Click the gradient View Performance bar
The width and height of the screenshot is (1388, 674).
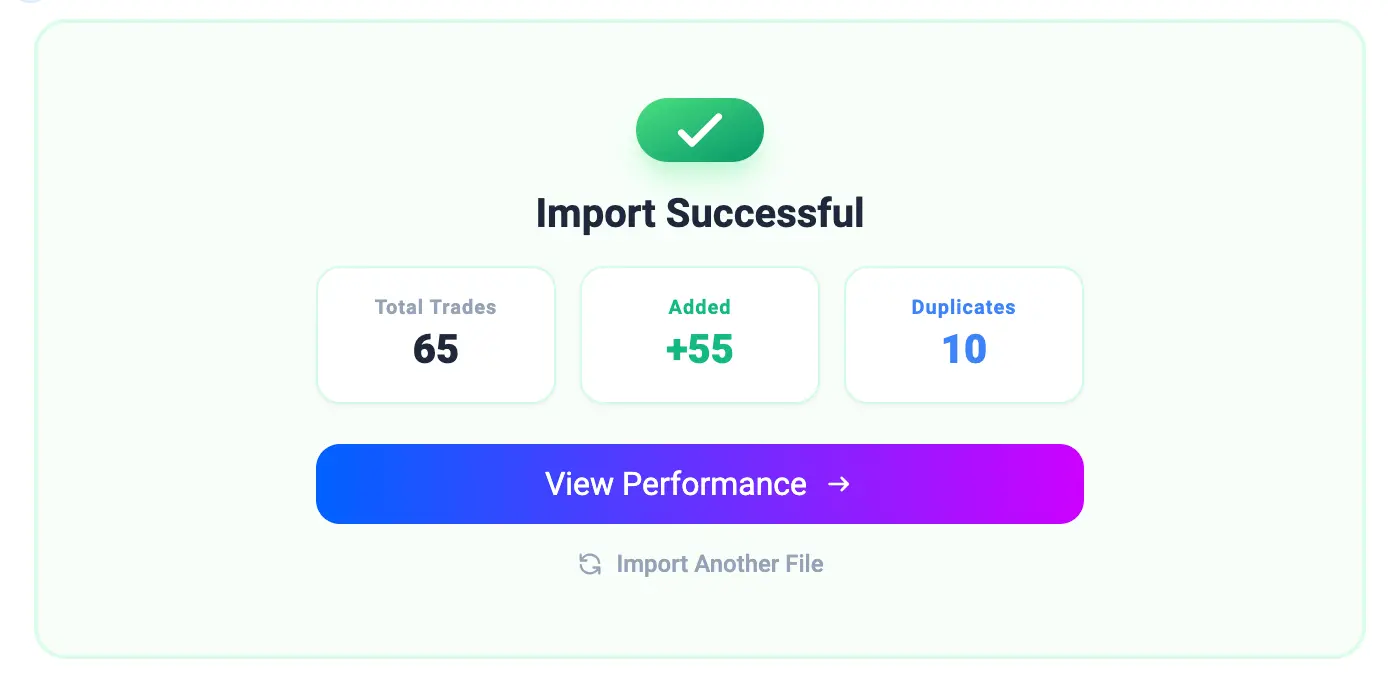(700, 484)
